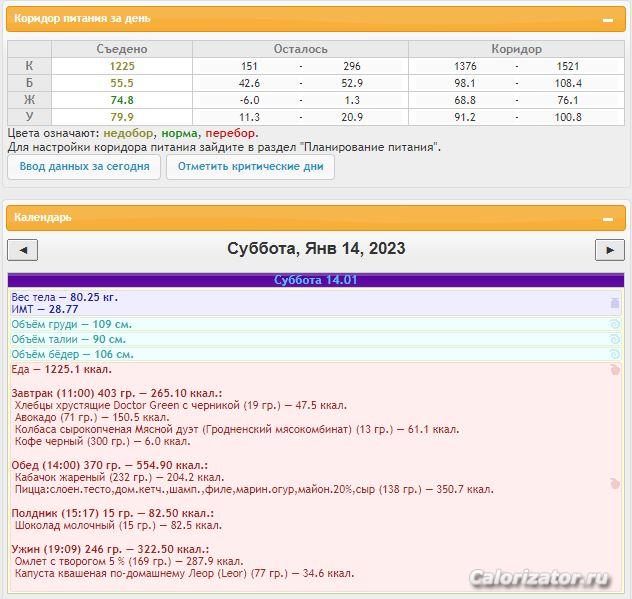Click the swirl icon in the chest measurement row
The height and width of the screenshot is (599, 632).
point(615,325)
